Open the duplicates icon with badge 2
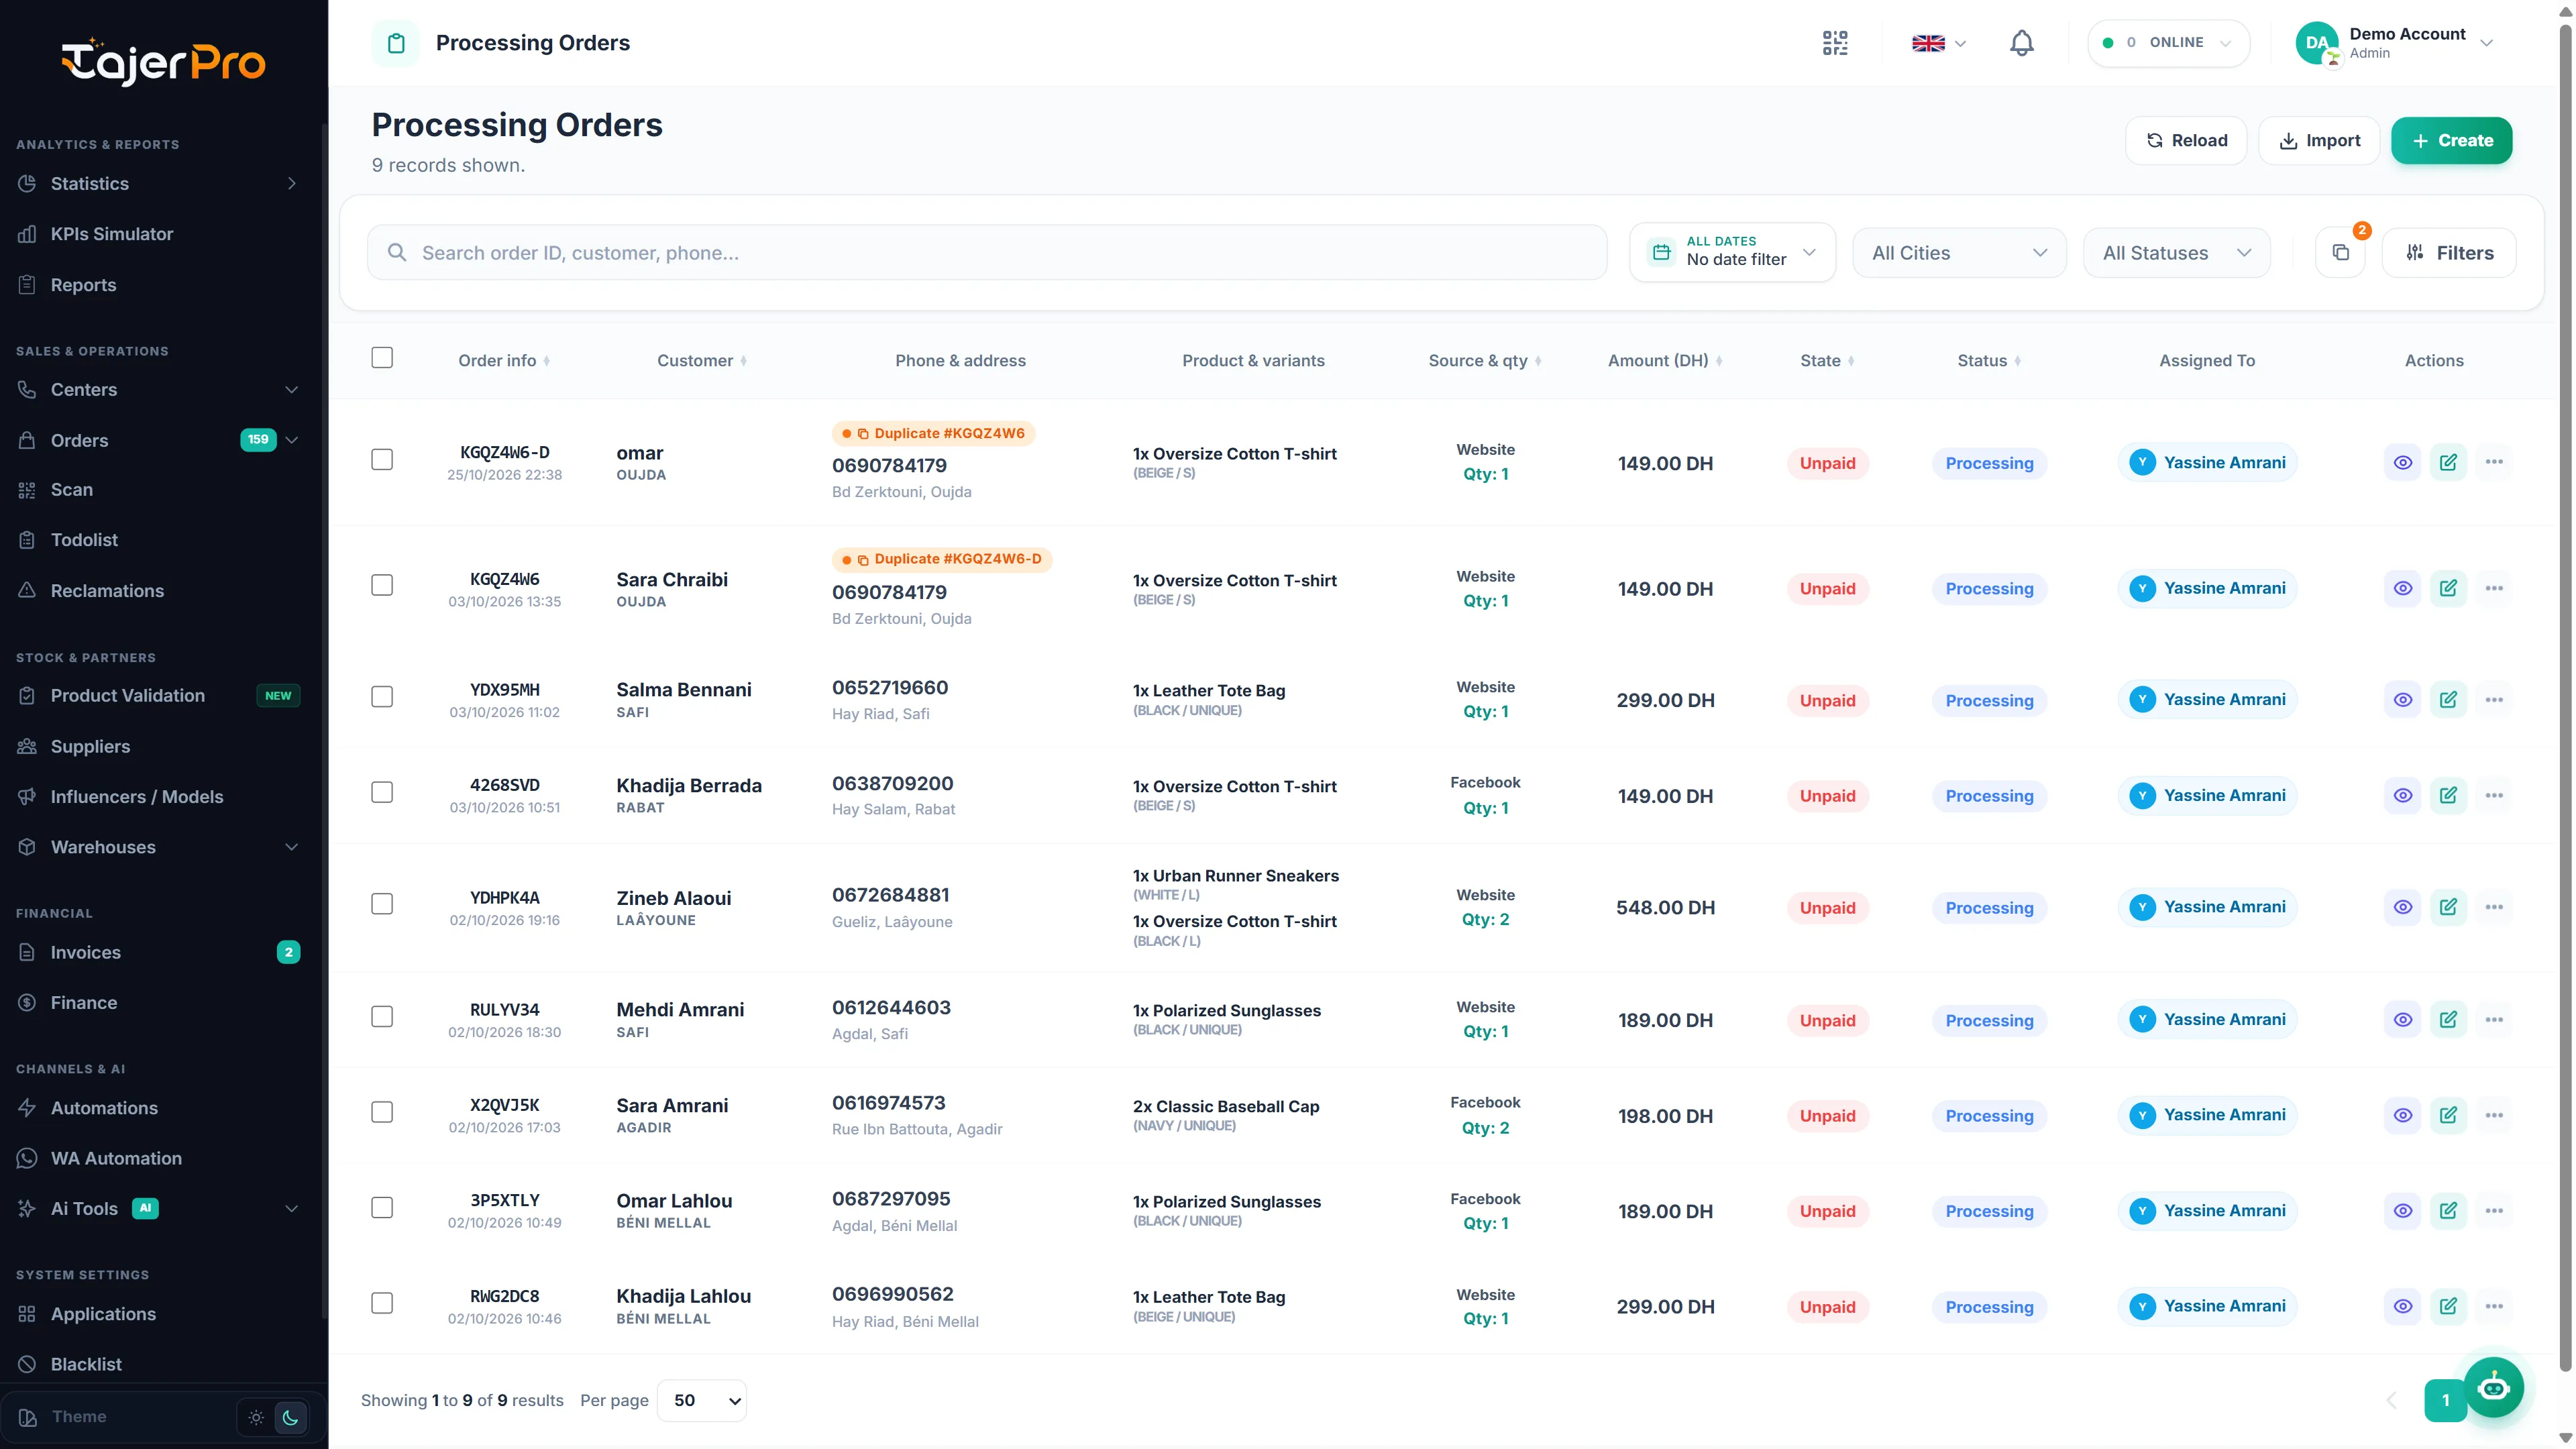 click(x=2340, y=253)
